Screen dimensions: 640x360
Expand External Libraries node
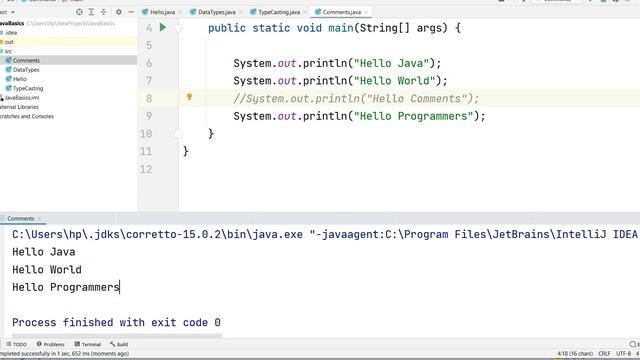click(19, 107)
